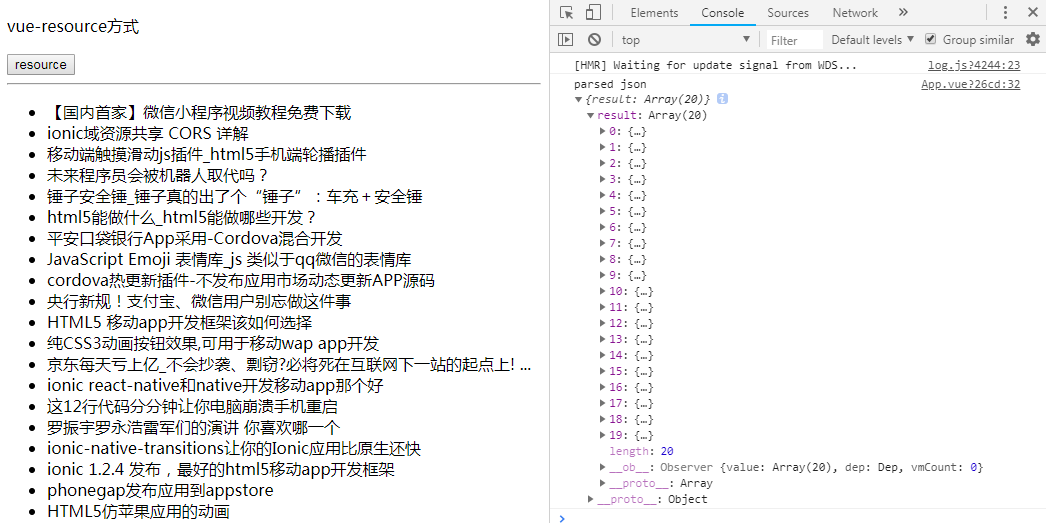Expand array item 19
This screenshot has width=1046, height=523.
(603, 436)
